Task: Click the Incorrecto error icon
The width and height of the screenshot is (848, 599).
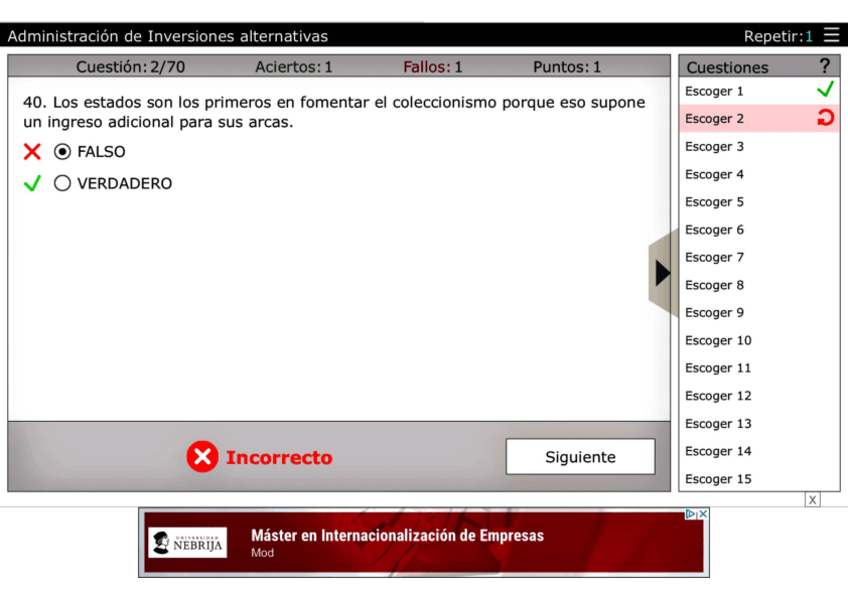Action: coord(203,456)
